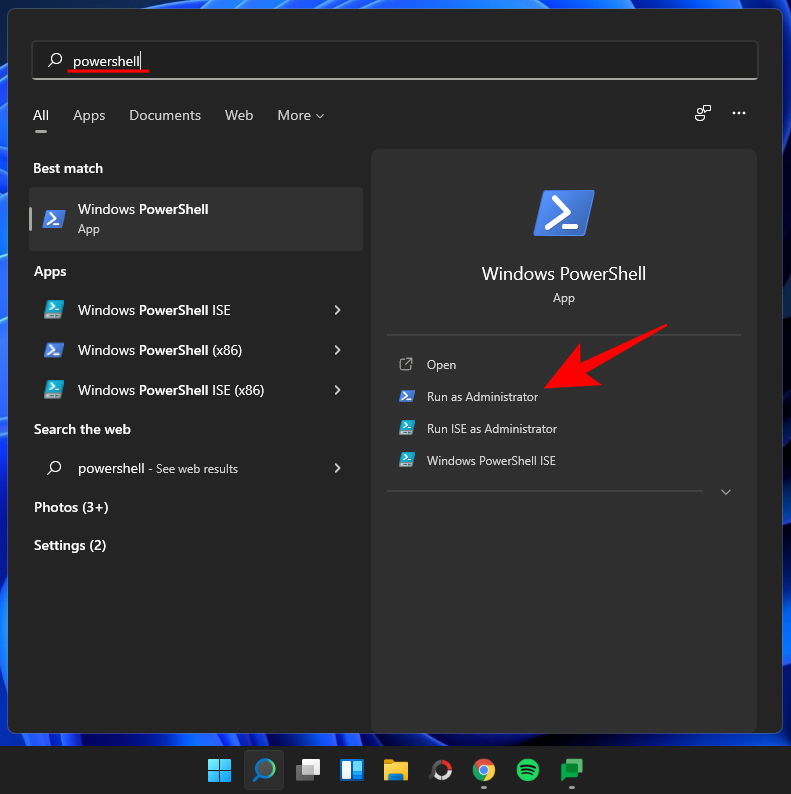Open powershell web results arrow
Screen dimensions: 791x794
click(x=337, y=468)
